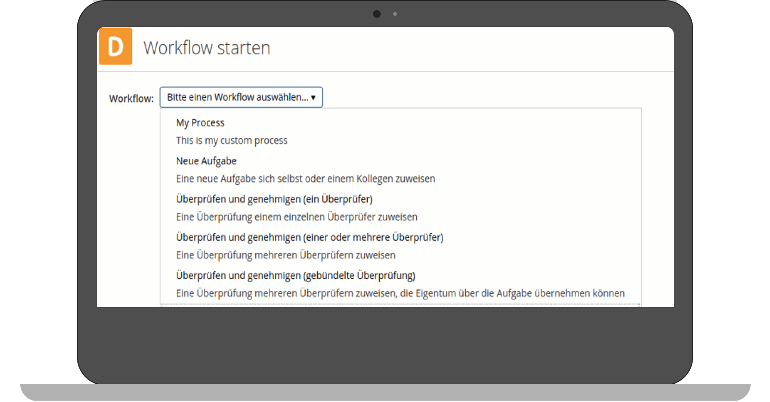
Task: Select 'My Process' workflow option
Action: click(x=200, y=123)
